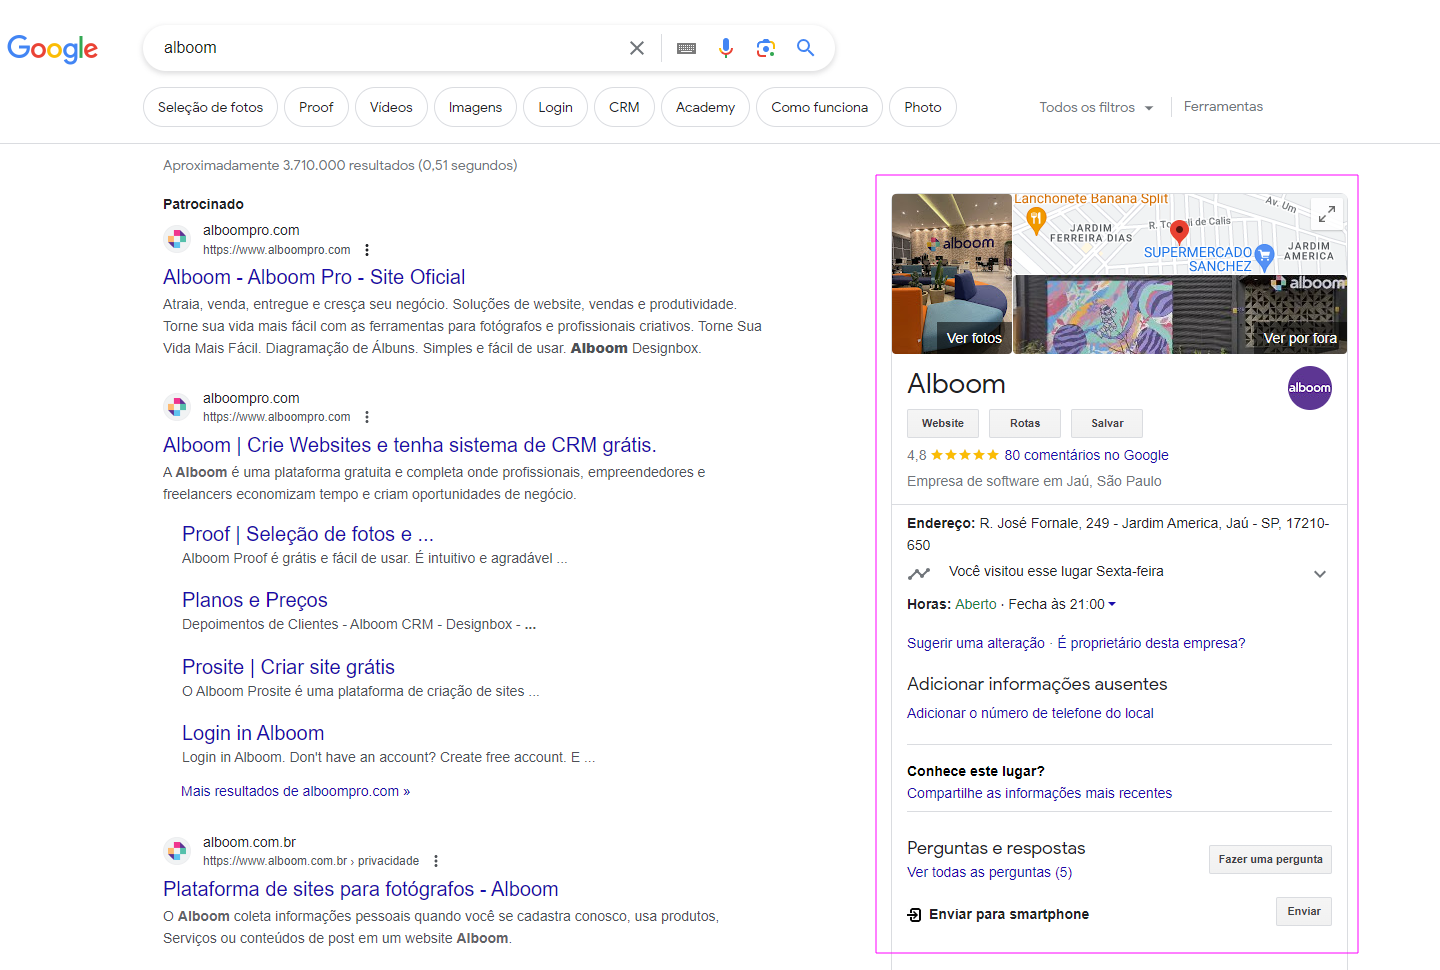Open 'Prosite | Criar site grátis' sitelink
1440x970 pixels.
pyautogui.click(x=288, y=667)
